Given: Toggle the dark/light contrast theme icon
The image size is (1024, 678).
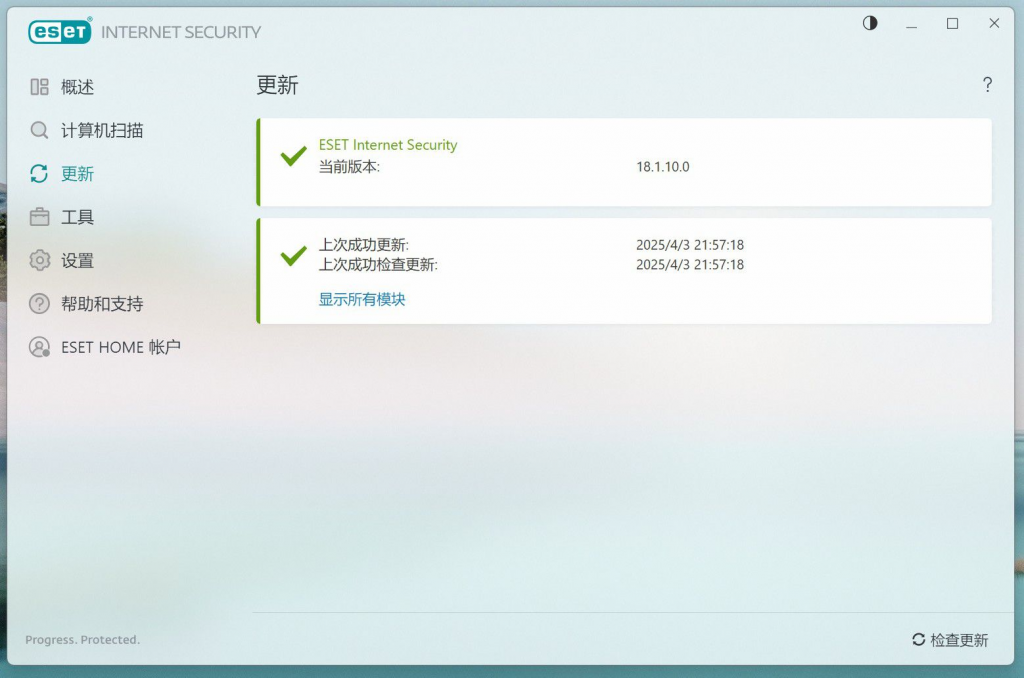Looking at the screenshot, I should point(870,23).
